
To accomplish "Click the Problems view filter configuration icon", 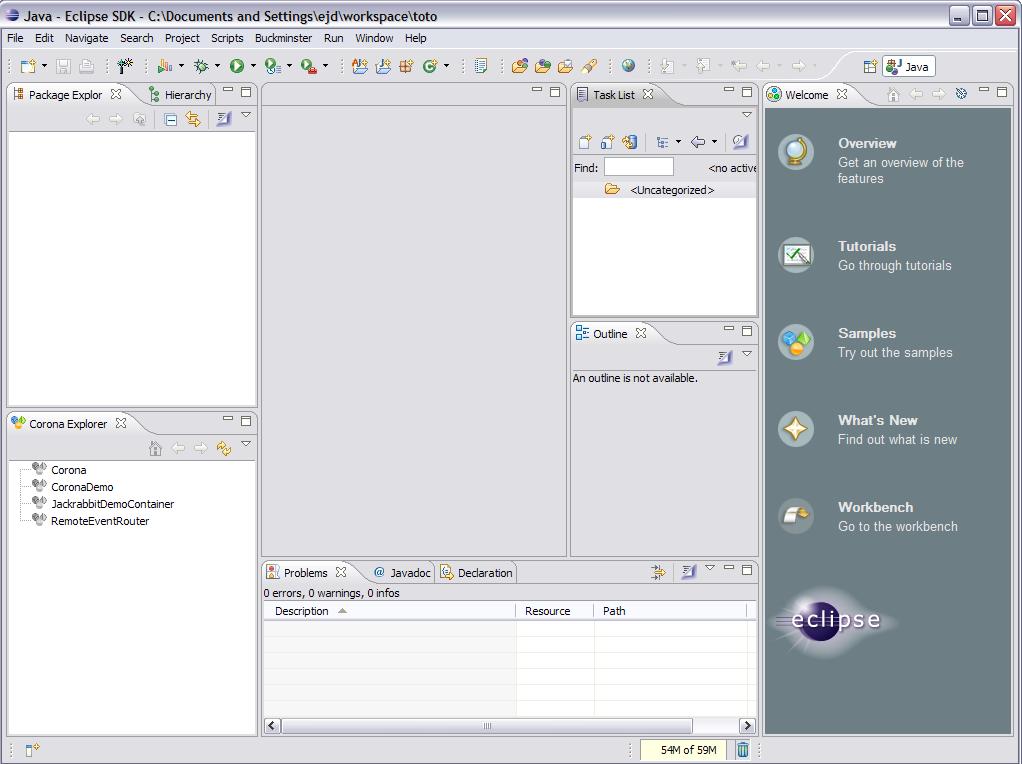I will [x=658, y=572].
